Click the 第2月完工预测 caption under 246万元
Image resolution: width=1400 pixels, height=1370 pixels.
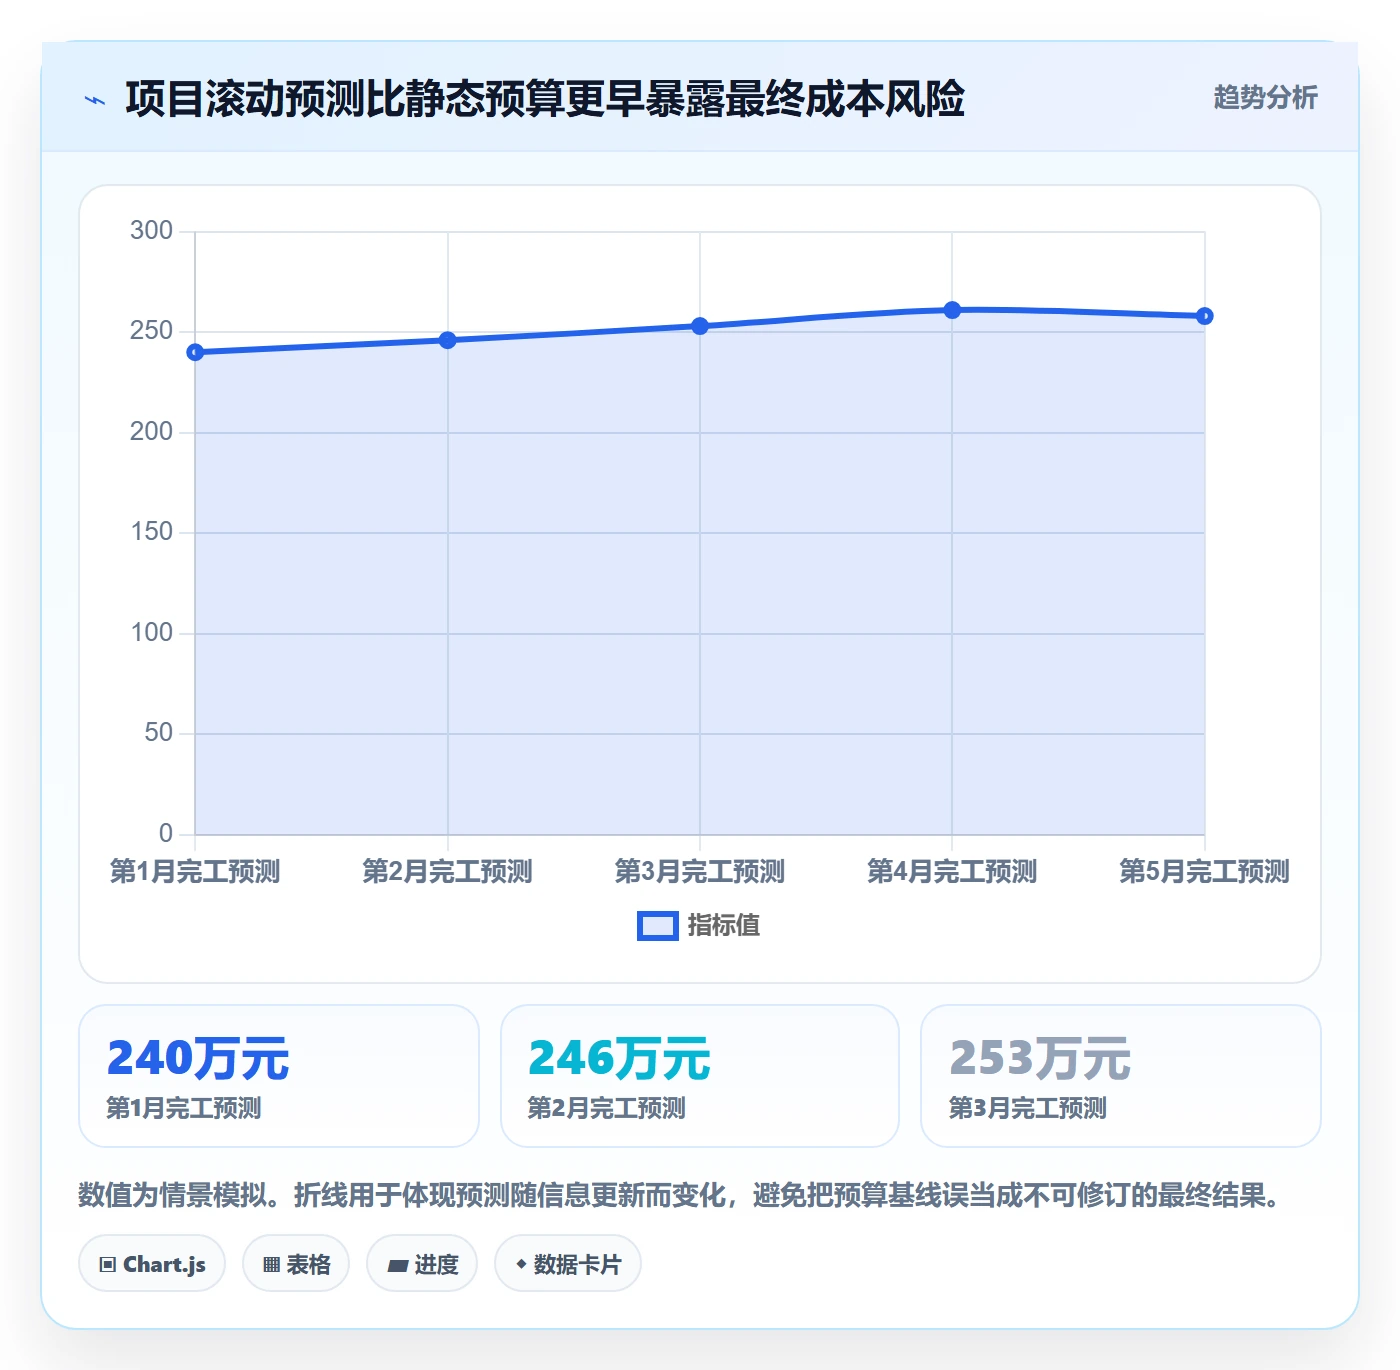(x=606, y=1108)
